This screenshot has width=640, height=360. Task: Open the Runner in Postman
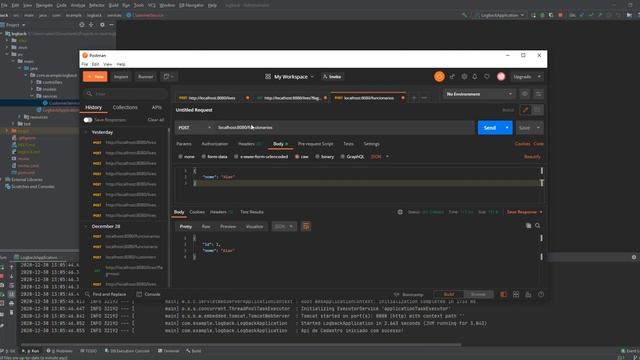(x=145, y=77)
